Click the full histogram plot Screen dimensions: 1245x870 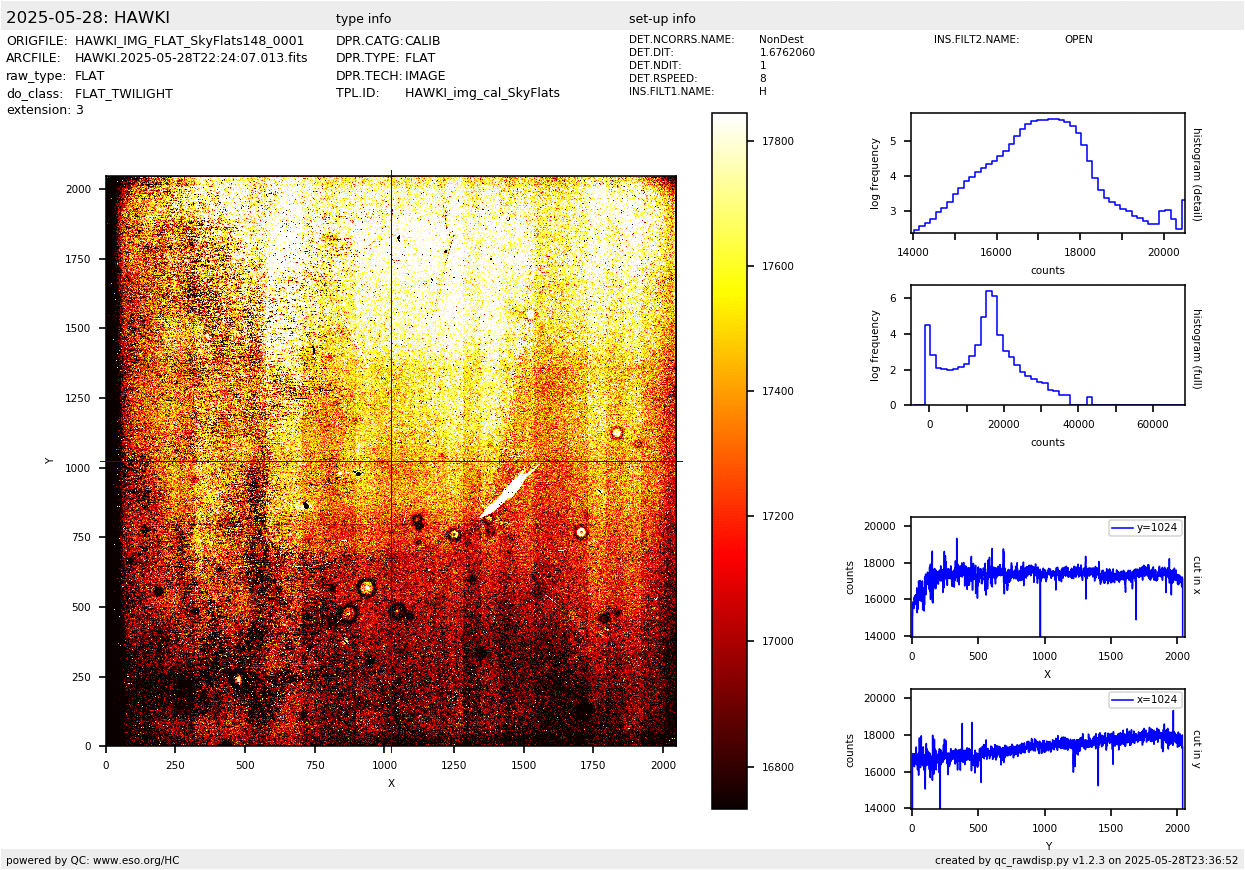pyautogui.click(x=1047, y=345)
